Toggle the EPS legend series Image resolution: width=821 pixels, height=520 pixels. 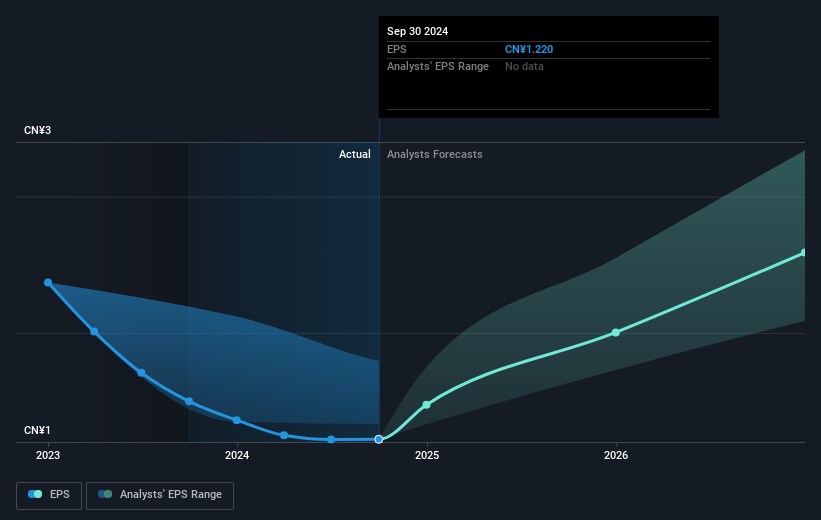49,495
